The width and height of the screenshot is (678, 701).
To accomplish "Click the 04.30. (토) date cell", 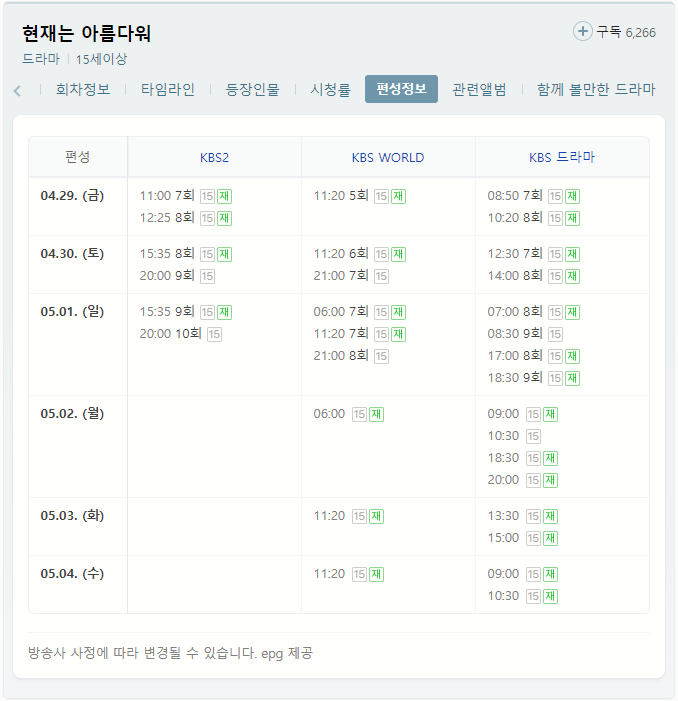I will coord(72,253).
